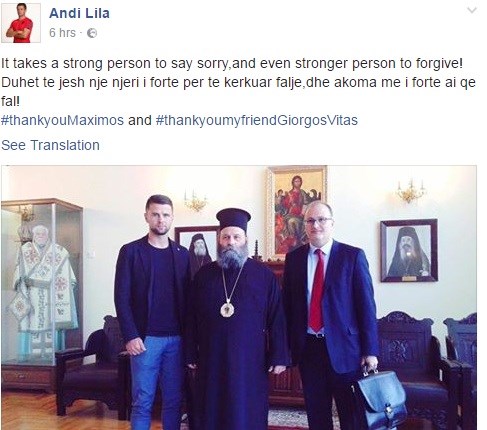Screen dimensions: 487x430
Task: Click the gold medallion on the priest
Action: [227, 309]
